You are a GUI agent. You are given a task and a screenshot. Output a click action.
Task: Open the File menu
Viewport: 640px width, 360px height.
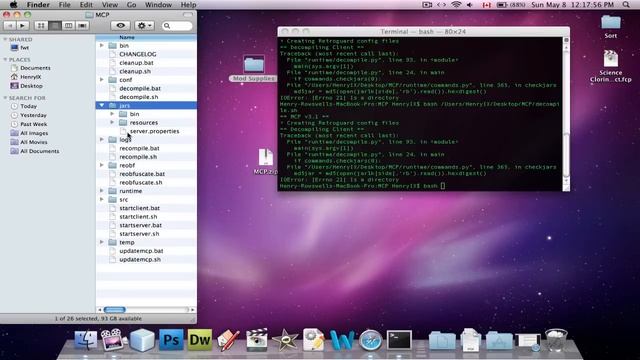64,5
